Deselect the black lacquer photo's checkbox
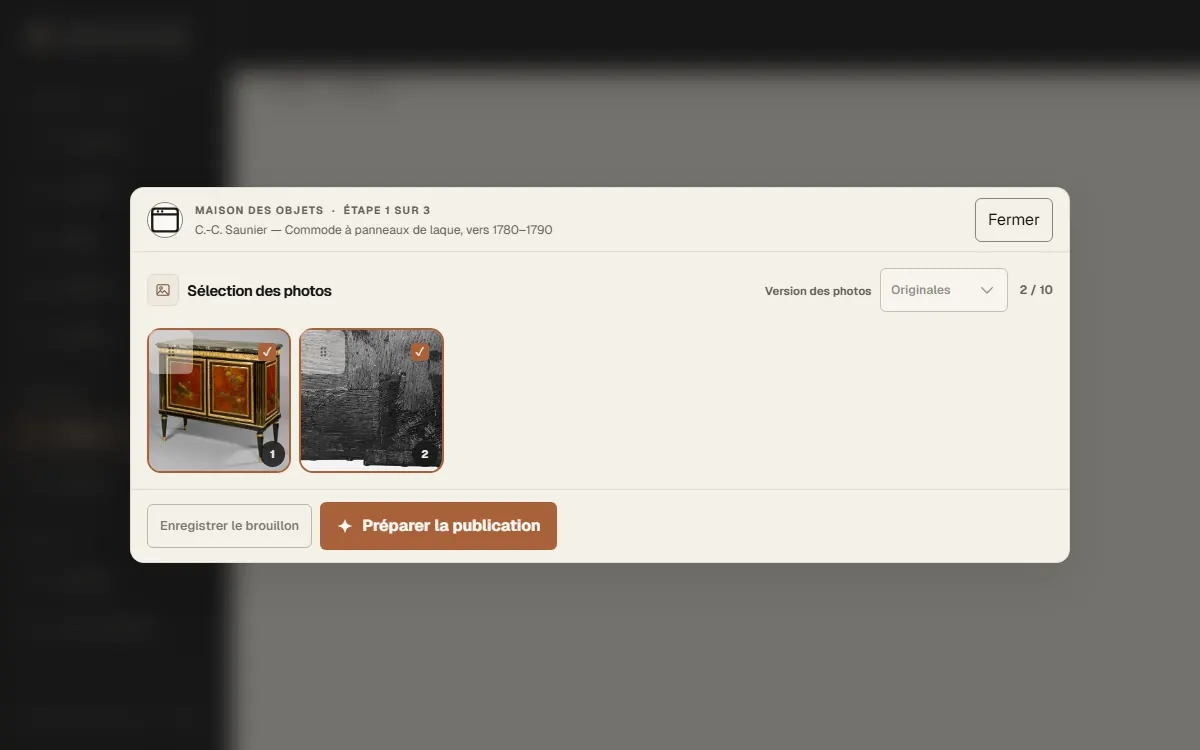Screen dimensions: 1200x750 point(420,352)
